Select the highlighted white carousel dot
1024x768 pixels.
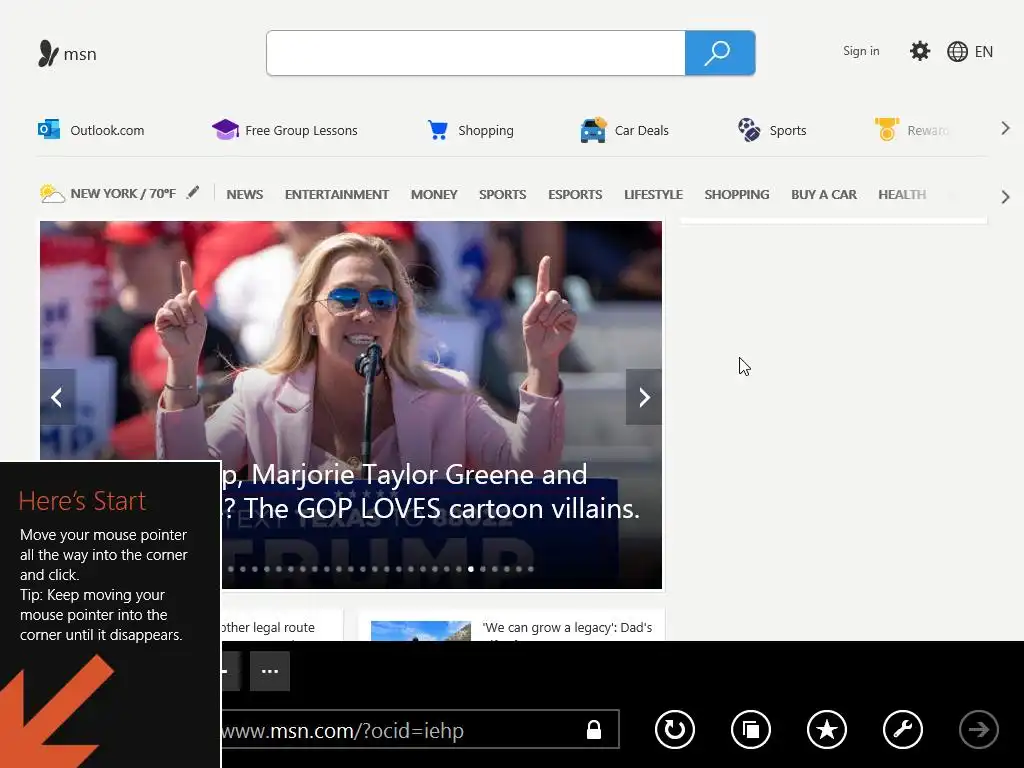point(471,569)
